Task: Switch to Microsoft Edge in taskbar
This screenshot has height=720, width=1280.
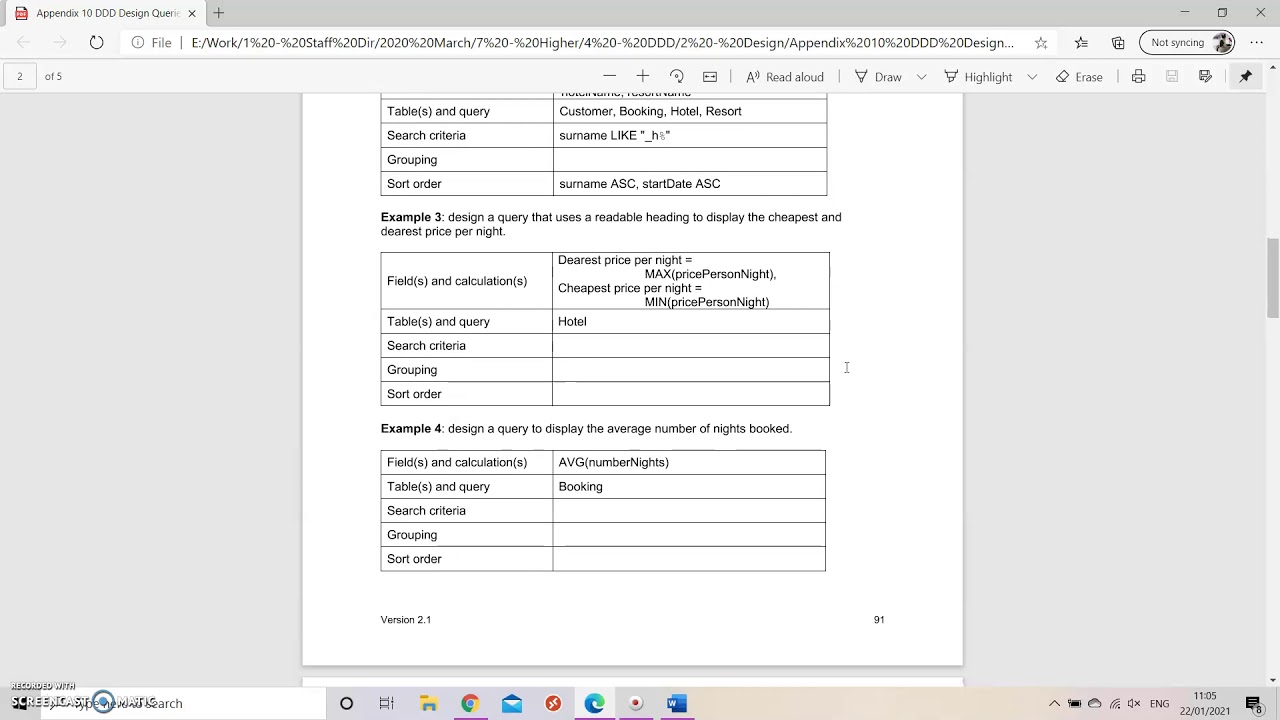Action: pyautogui.click(x=594, y=704)
